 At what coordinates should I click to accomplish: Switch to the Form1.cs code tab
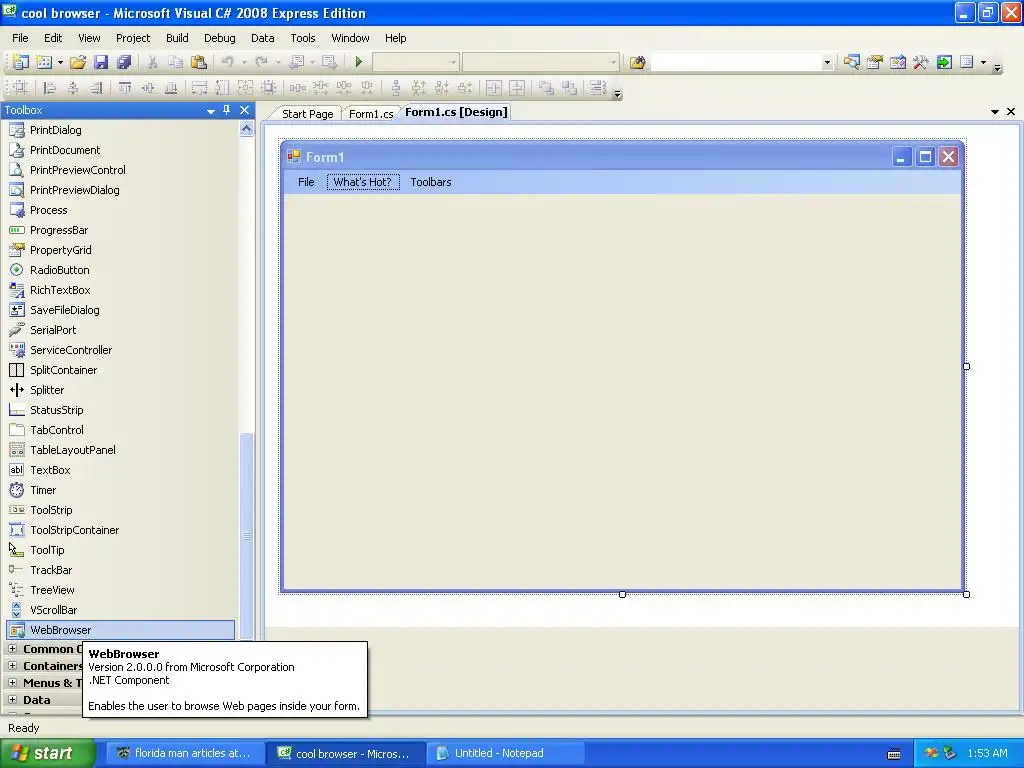pos(370,114)
